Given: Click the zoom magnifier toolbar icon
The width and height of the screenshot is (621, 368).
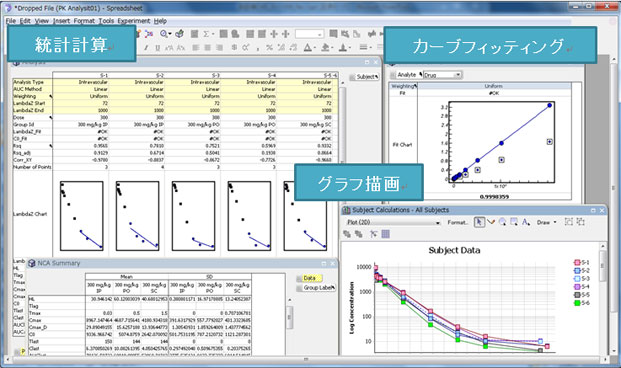Looking at the screenshot, I should coord(164,34).
